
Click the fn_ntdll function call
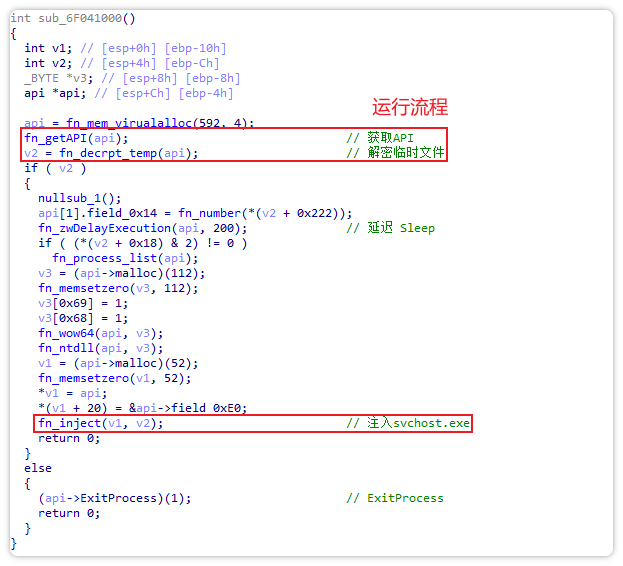[101, 349]
